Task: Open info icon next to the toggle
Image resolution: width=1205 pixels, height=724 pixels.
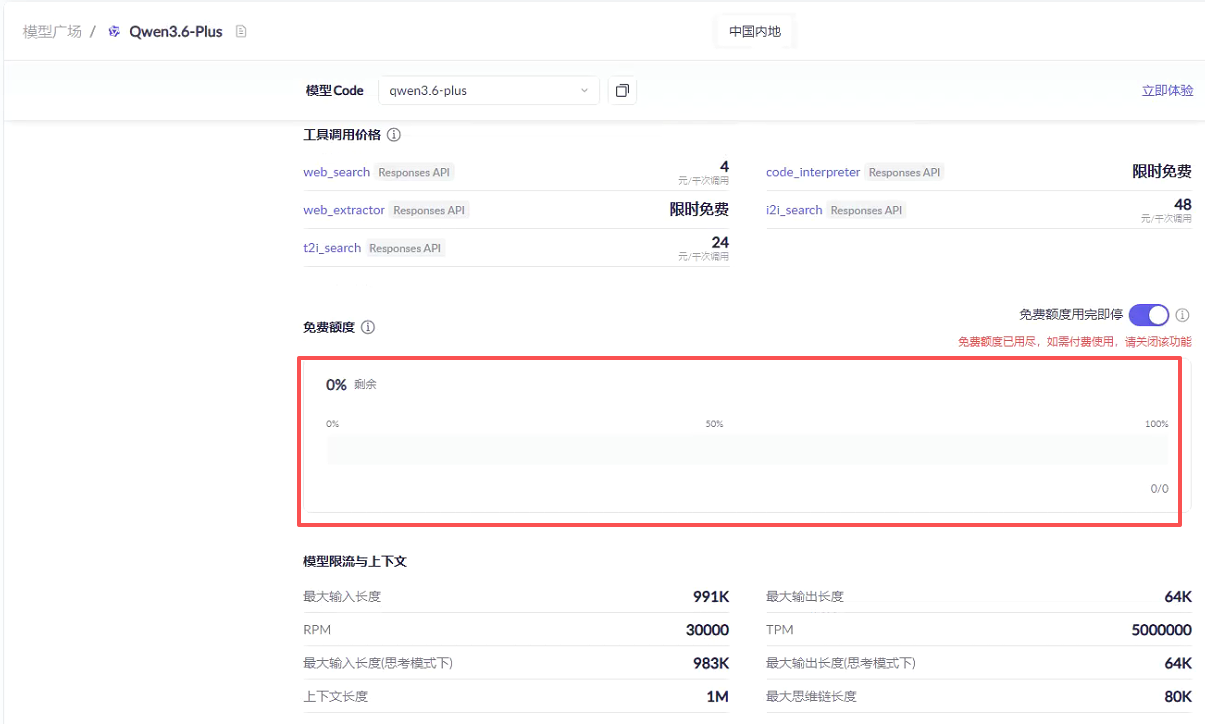Action: coord(1183,315)
